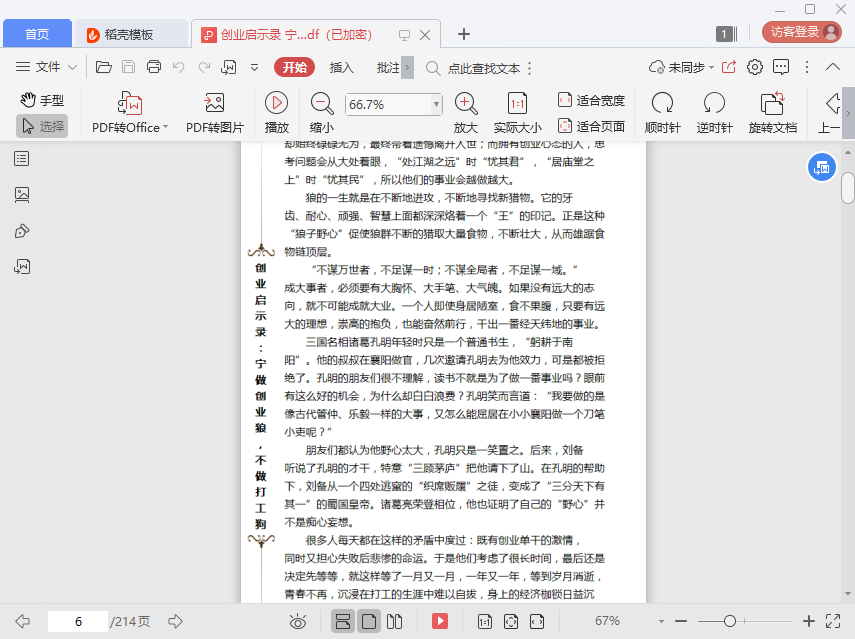Go to the next page arrow
The width and height of the screenshot is (855, 639).
coord(176,621)
